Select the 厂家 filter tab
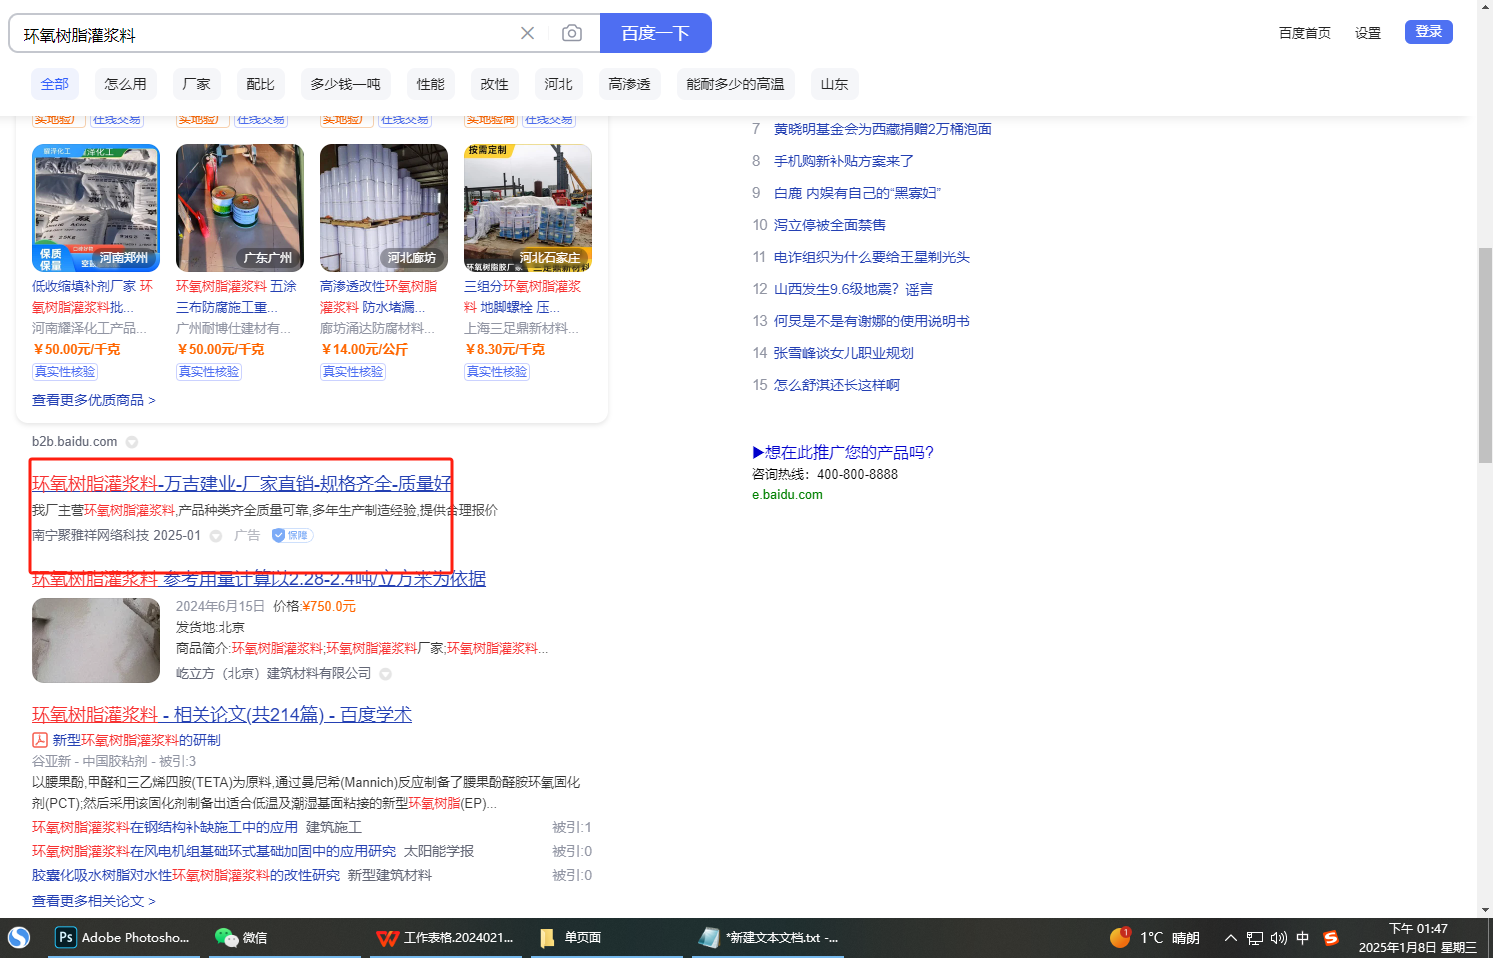Image resolution: width=1493 pixels, height=958 pixels. coord(197,84)
